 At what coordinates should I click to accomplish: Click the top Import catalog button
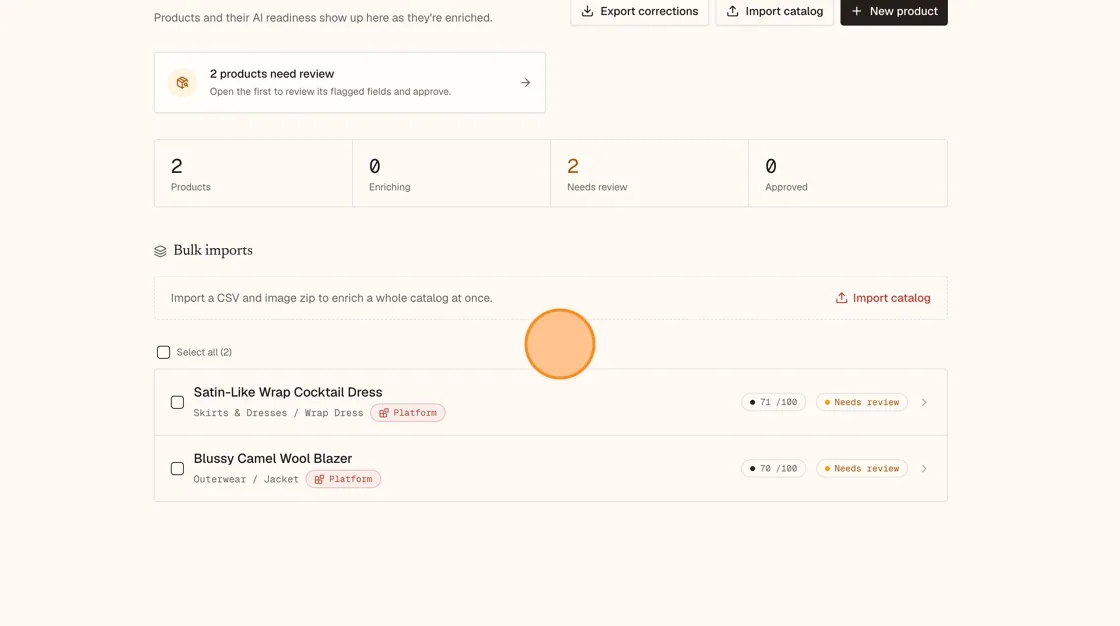click(x=774, y=11)
